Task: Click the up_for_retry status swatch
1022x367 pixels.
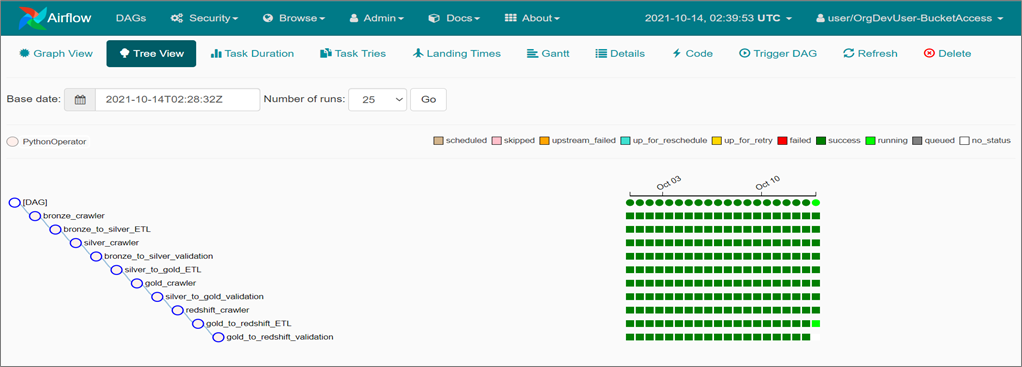Action: click(718, 140)
